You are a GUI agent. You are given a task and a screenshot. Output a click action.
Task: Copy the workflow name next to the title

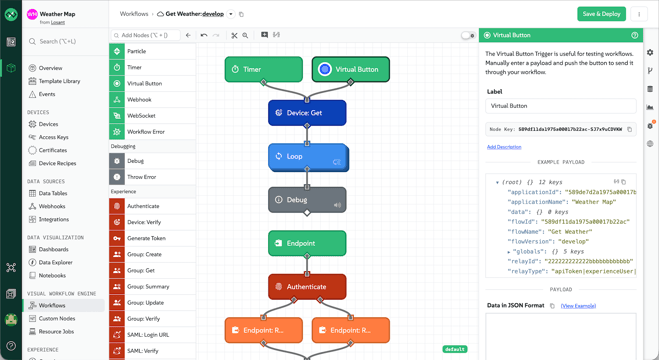241,14
